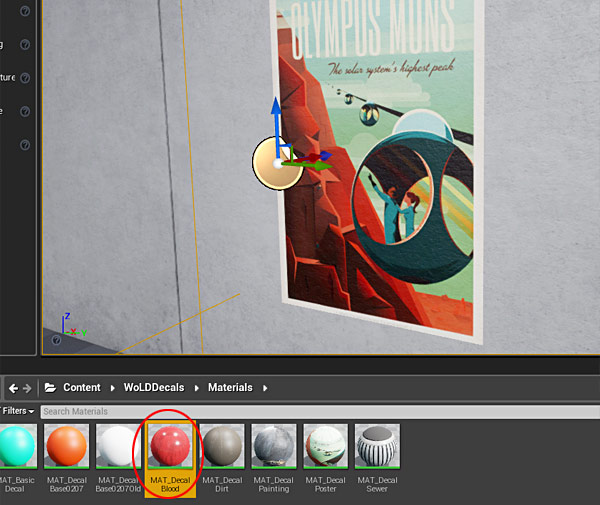Viewport: 600px width, 505px height.
Task: Click the forward navigation arrow in Content Browser
Action: pos(27,387)
